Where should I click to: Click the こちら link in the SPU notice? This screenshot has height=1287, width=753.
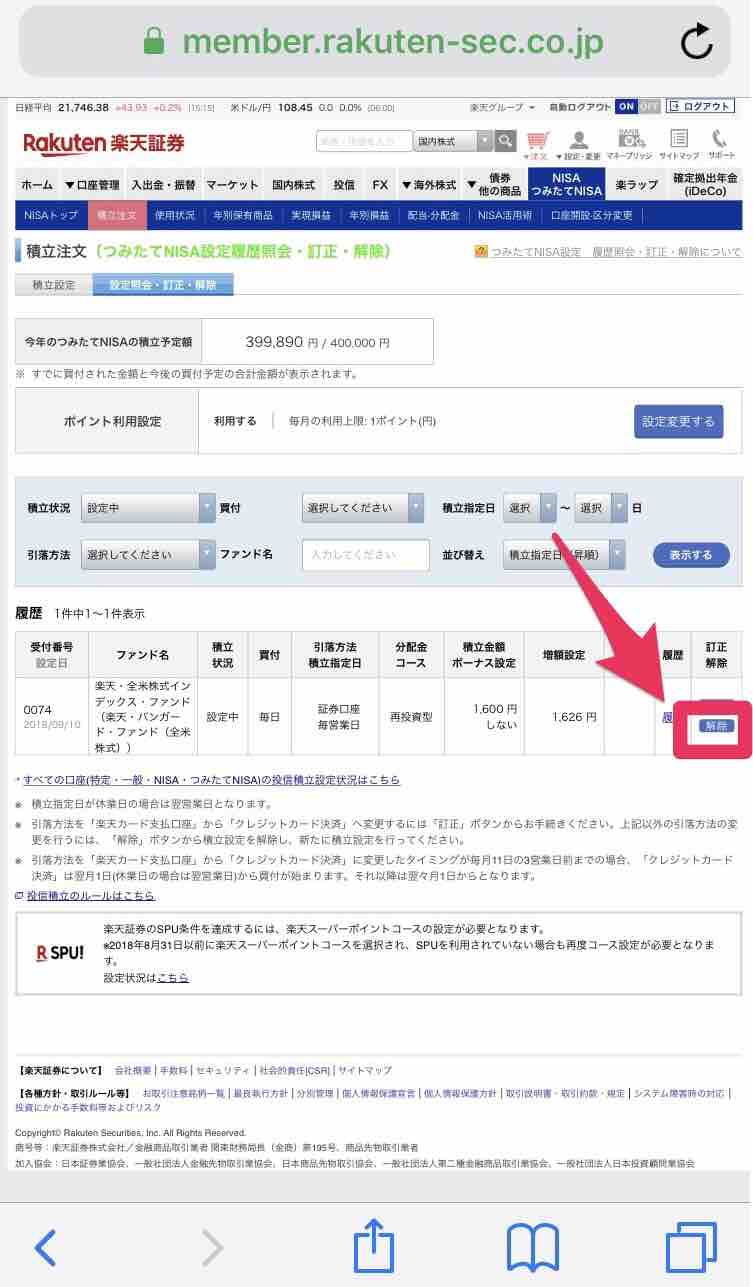(x=173, y=977)
